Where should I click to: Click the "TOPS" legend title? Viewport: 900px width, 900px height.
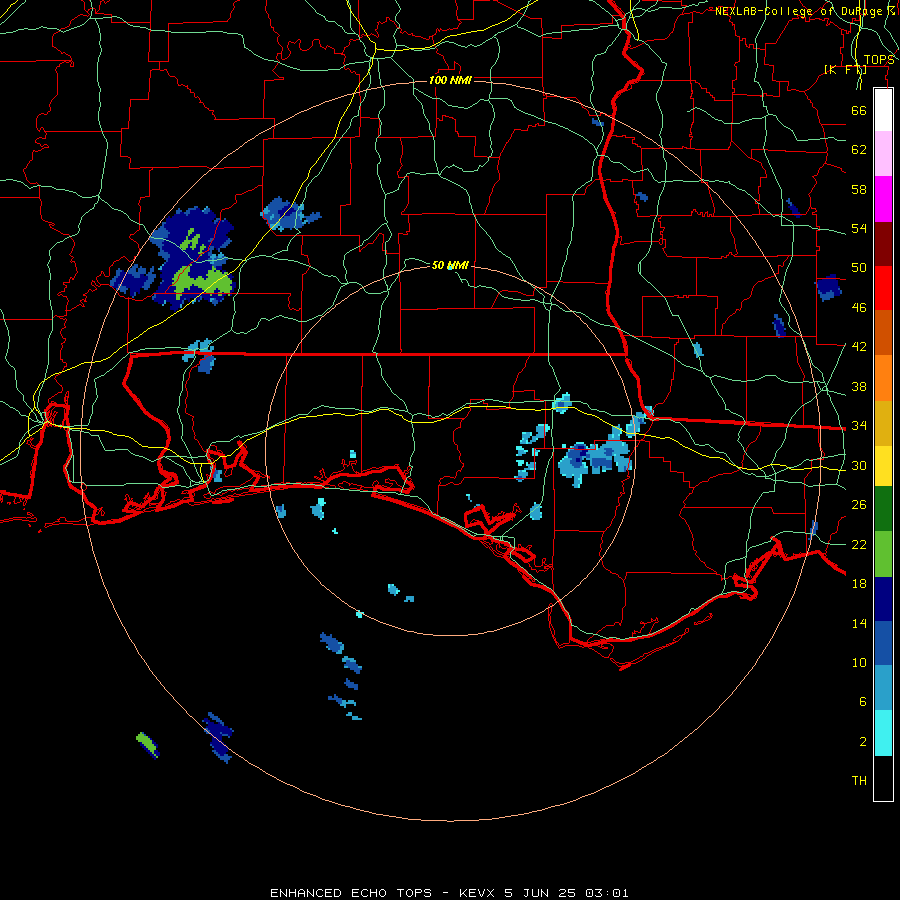pyautogui.click(x=879, y=60)
